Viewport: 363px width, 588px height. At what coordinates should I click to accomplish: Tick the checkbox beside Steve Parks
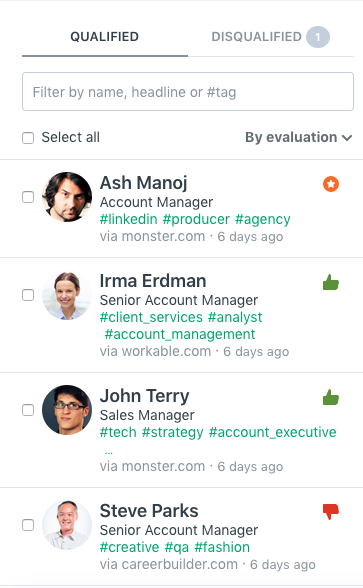[x=28, y=525]
